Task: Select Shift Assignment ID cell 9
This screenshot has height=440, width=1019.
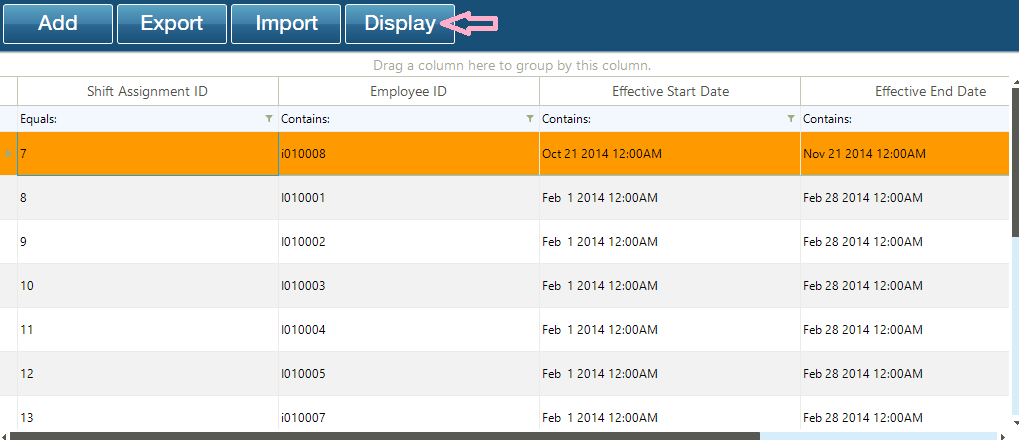Action: point(148,242)
